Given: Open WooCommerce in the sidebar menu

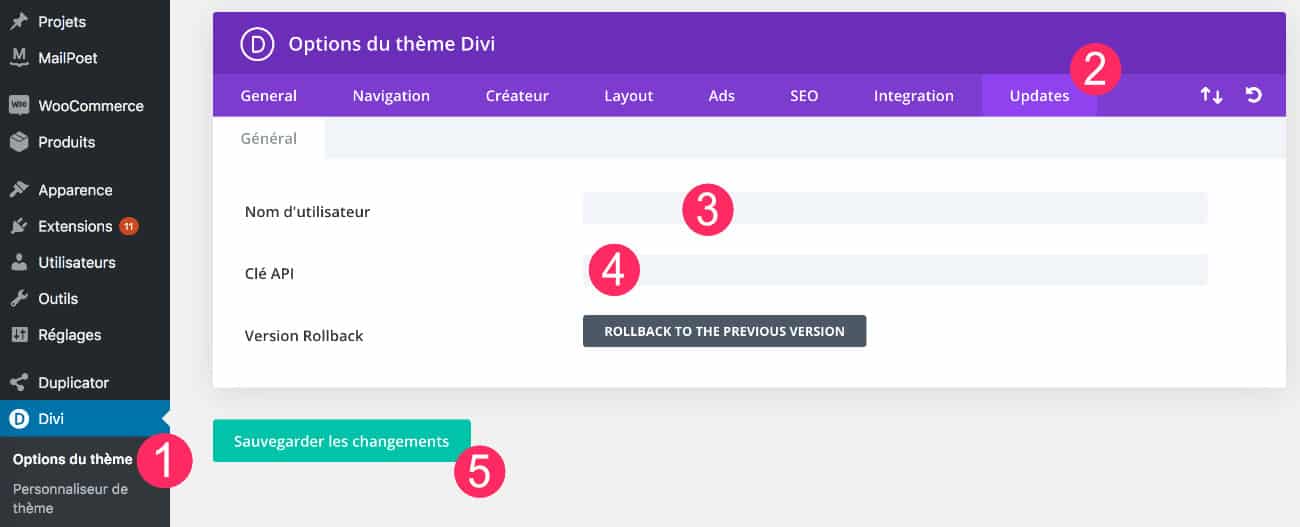Looking at the screenshot, I should tap(91, 105).
